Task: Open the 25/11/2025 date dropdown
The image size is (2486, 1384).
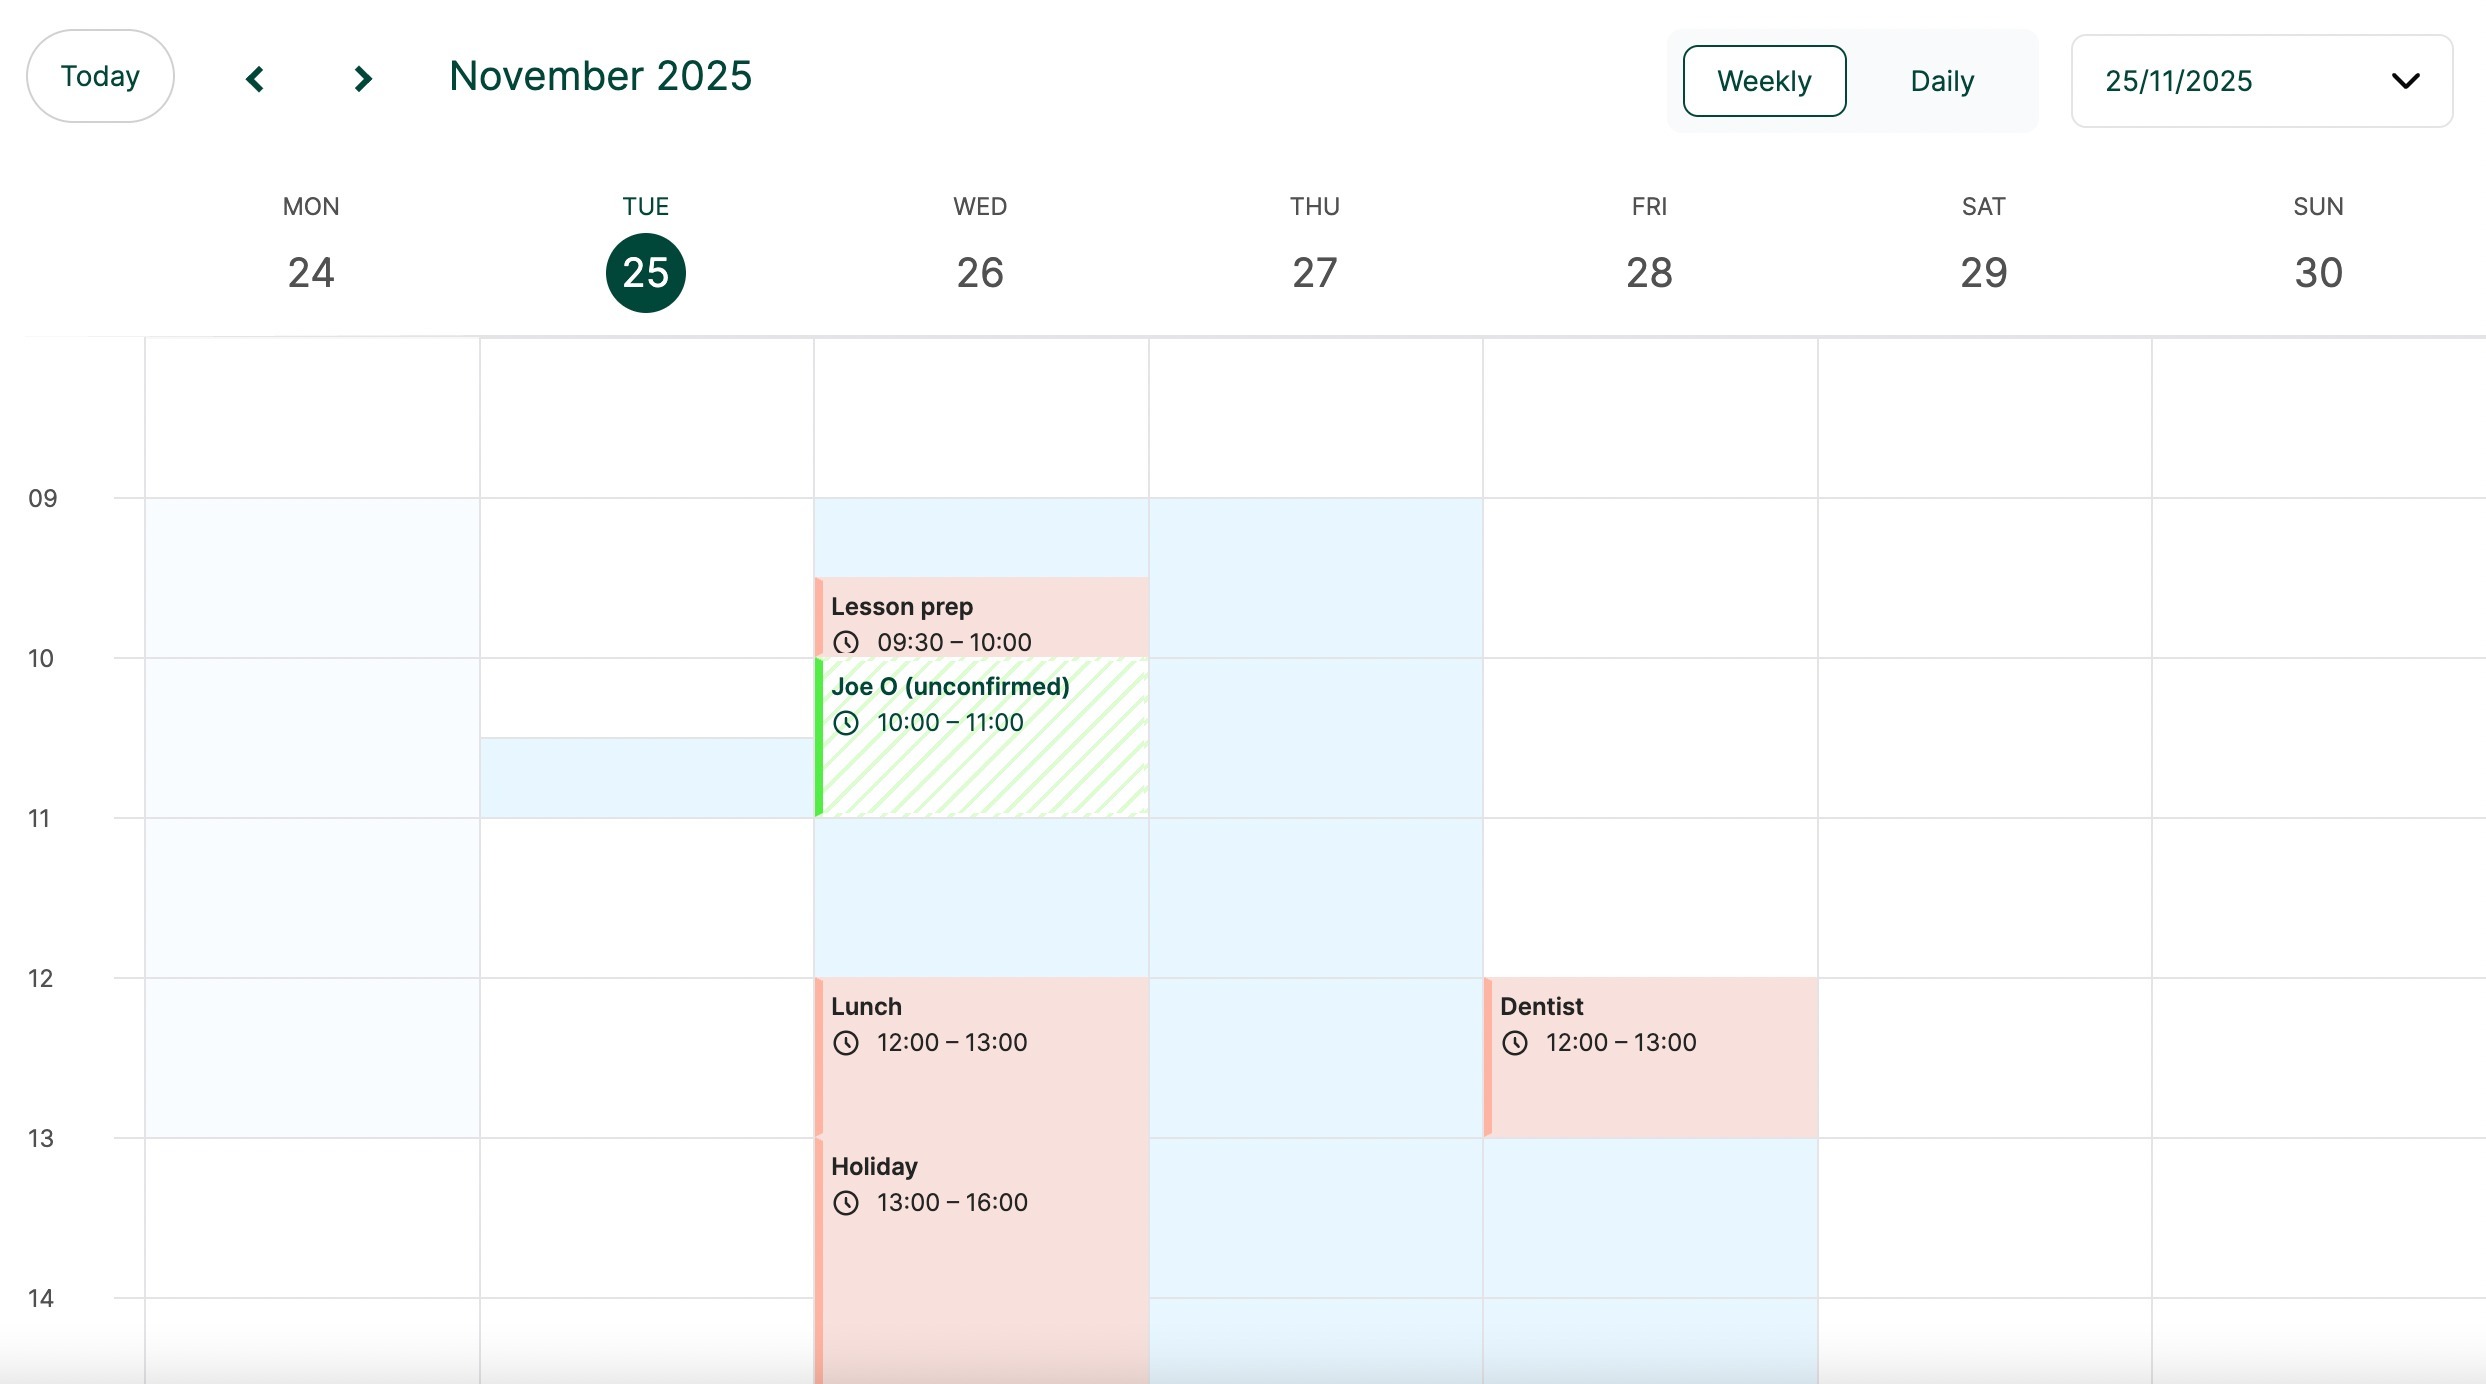Action: click(x=2261, y=81)
